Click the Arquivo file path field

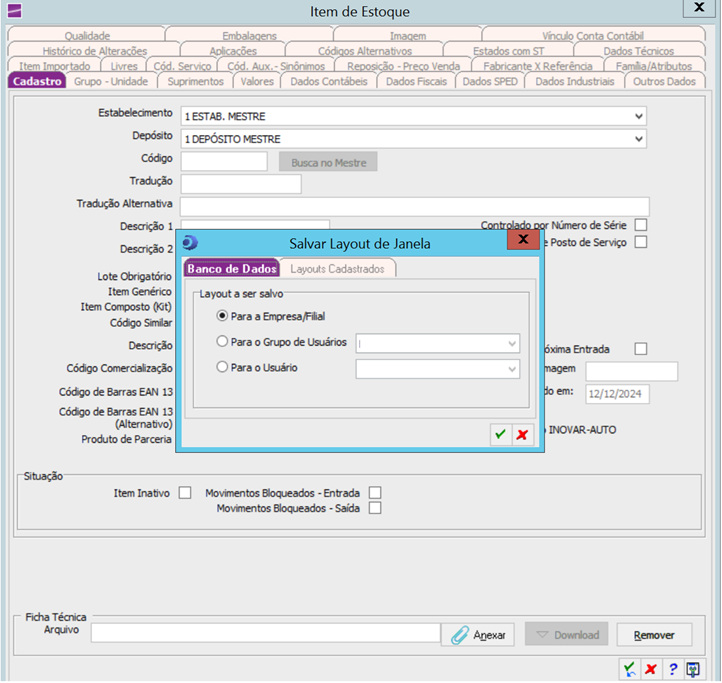pyautogui.click(x=265, y=633)
